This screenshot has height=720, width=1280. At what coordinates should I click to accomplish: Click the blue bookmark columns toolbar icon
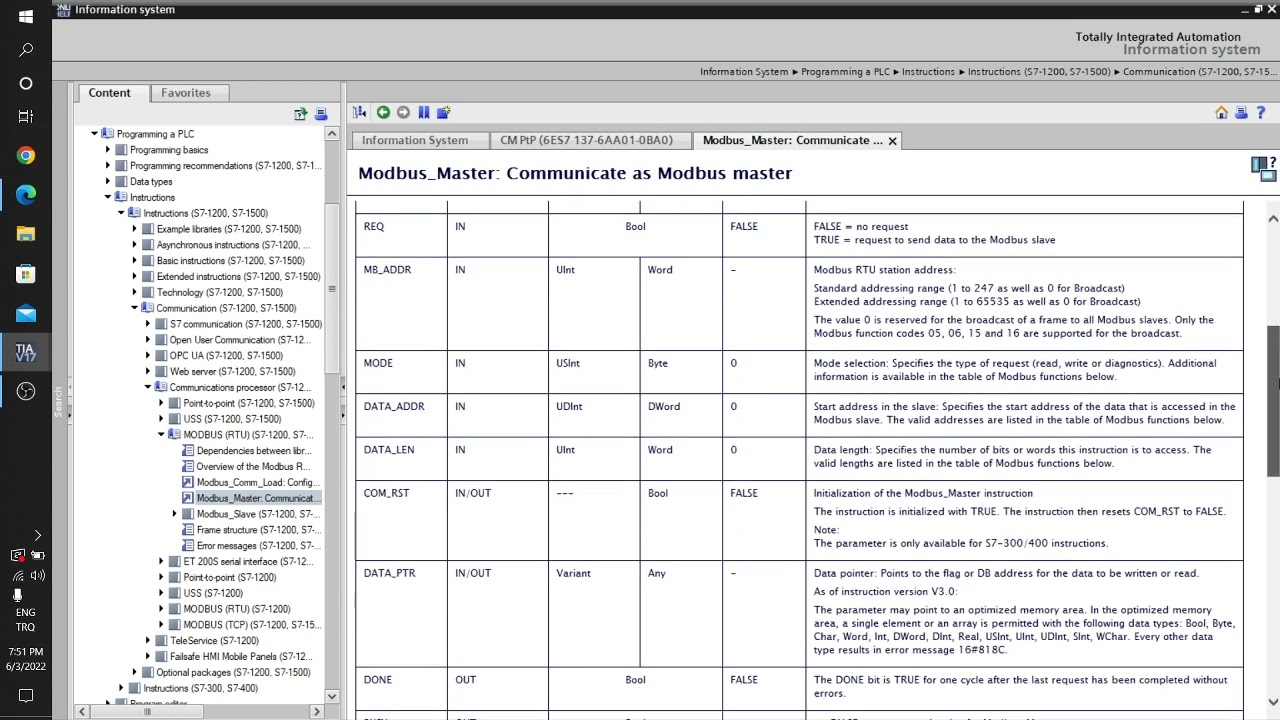(423, 113)
